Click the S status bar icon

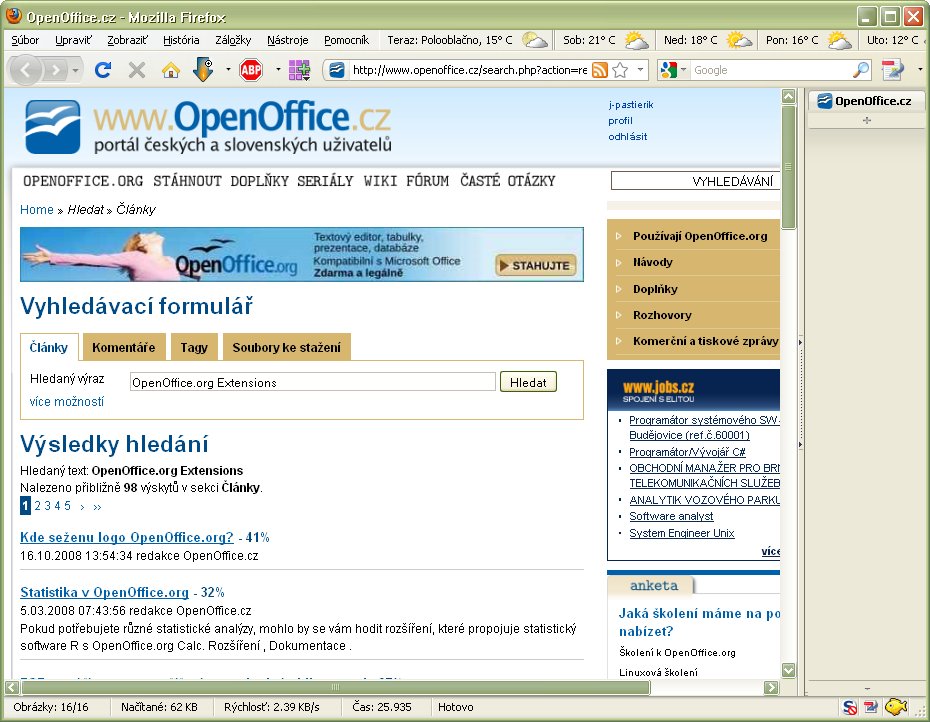click(x=849, y=707)
